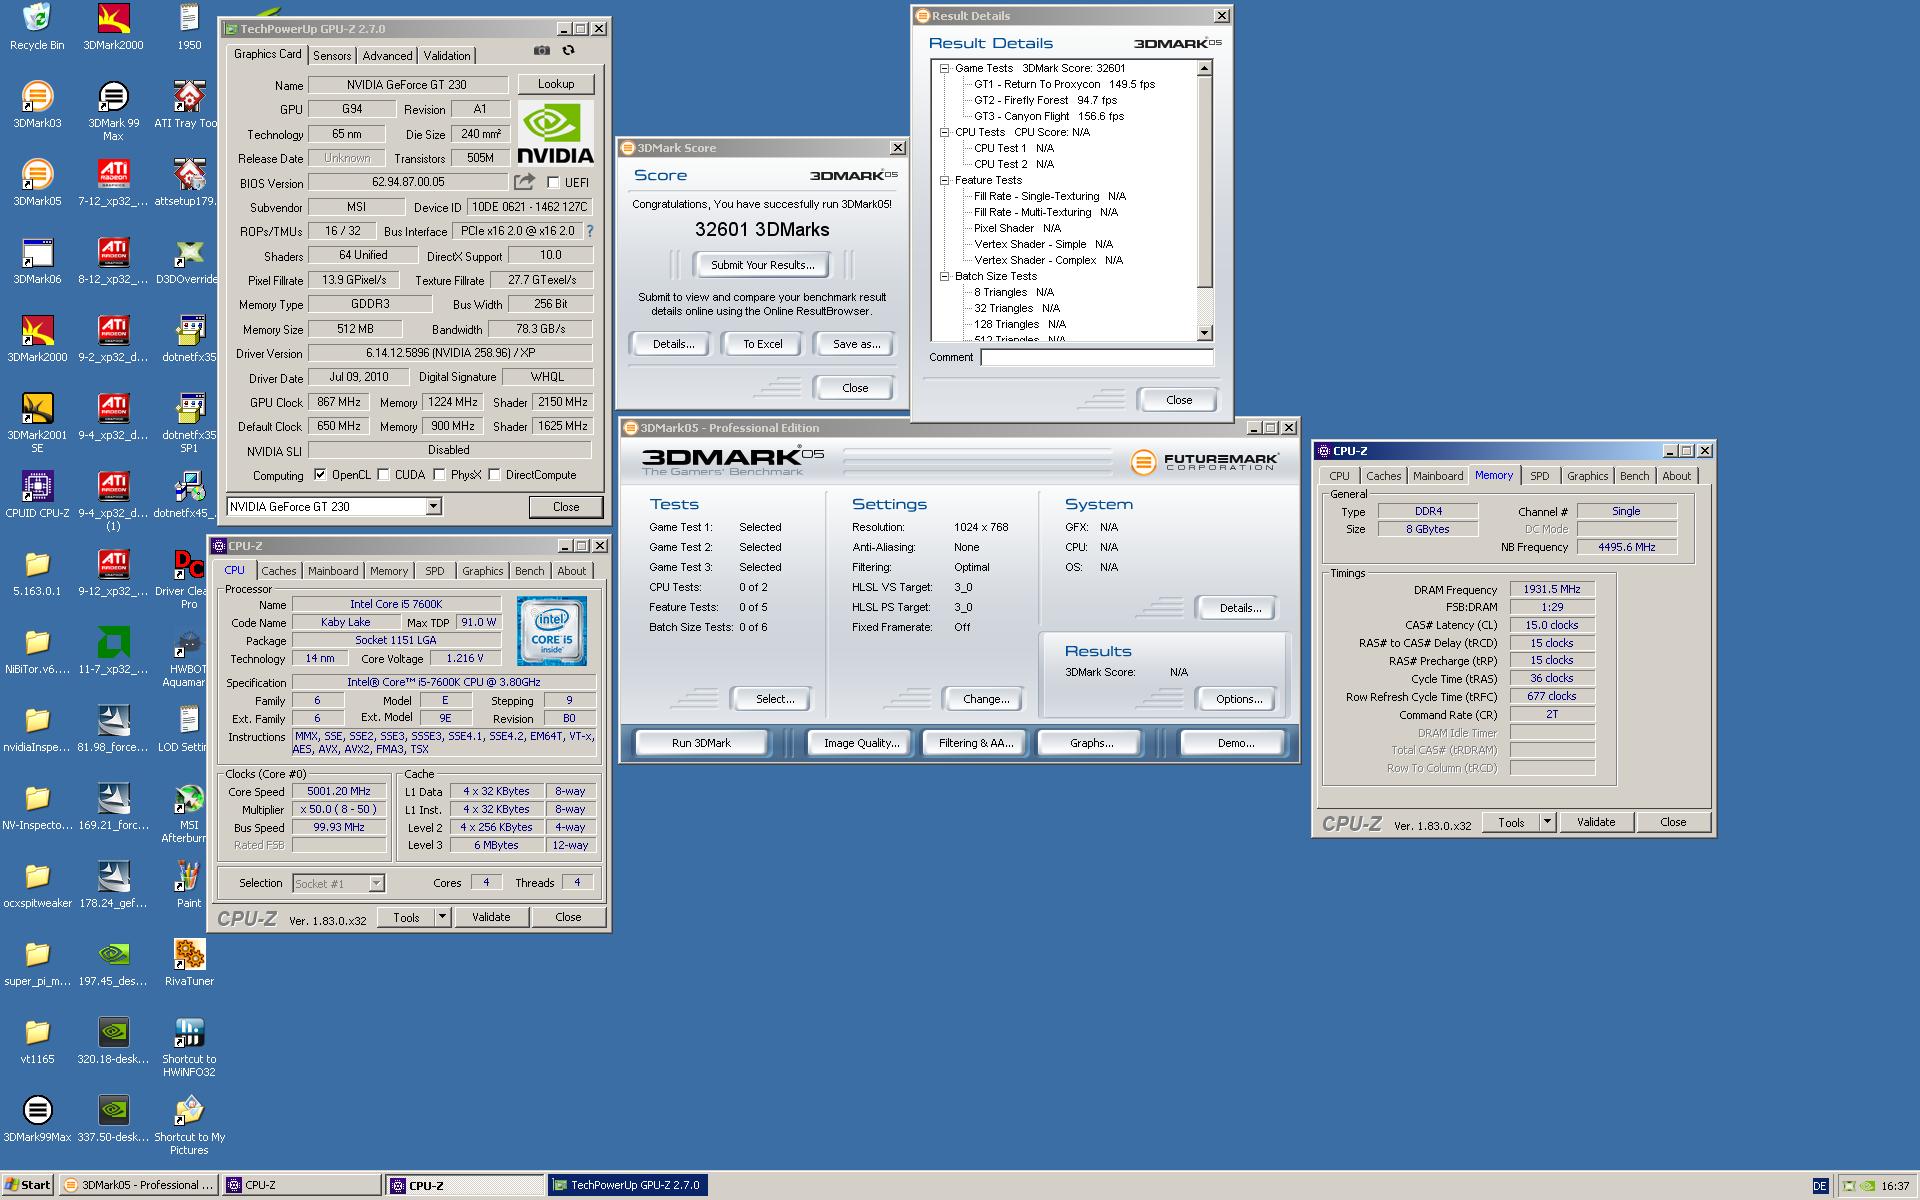Click the Run 3DMark button
This screenshot has height=1200, width=1920.
coord(701,743)
